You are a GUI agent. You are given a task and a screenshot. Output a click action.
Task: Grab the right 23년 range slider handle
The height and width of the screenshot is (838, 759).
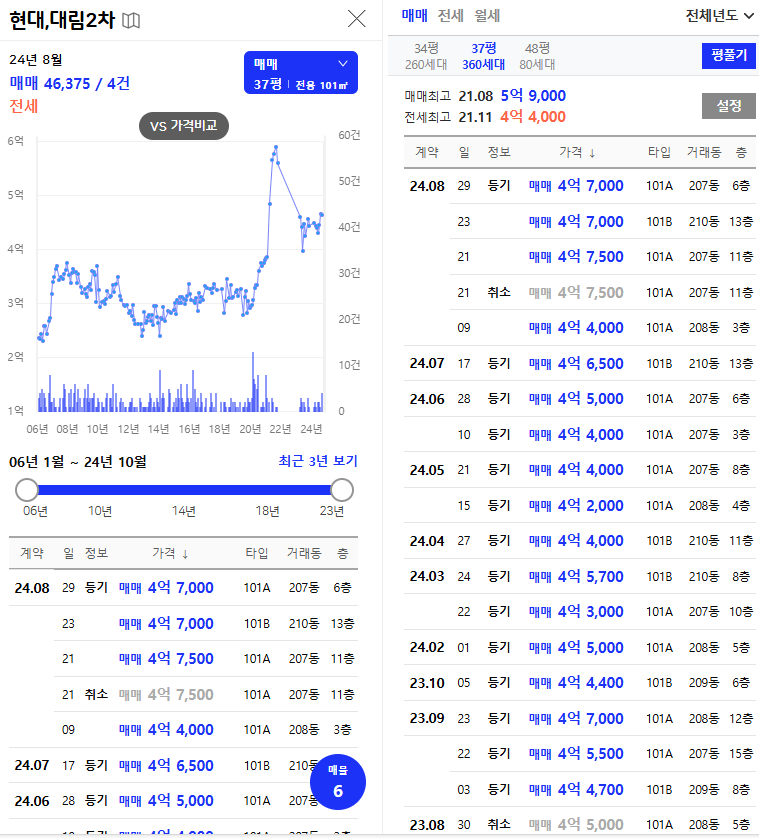pos(342,490)
